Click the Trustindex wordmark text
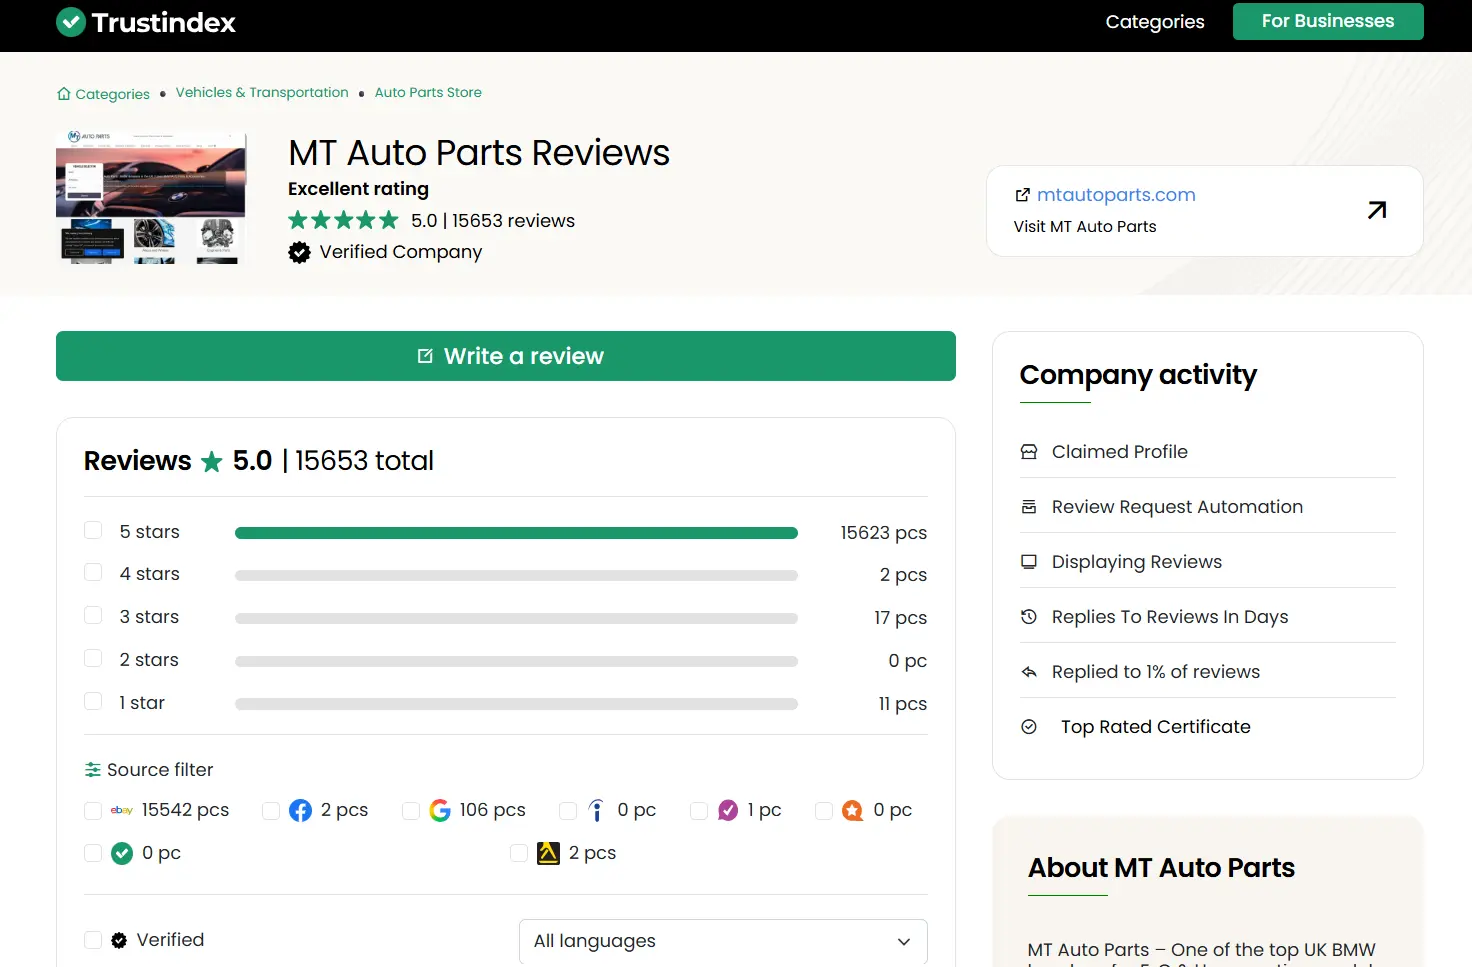This screenshot has width=1472, height=967. (164, 22)
